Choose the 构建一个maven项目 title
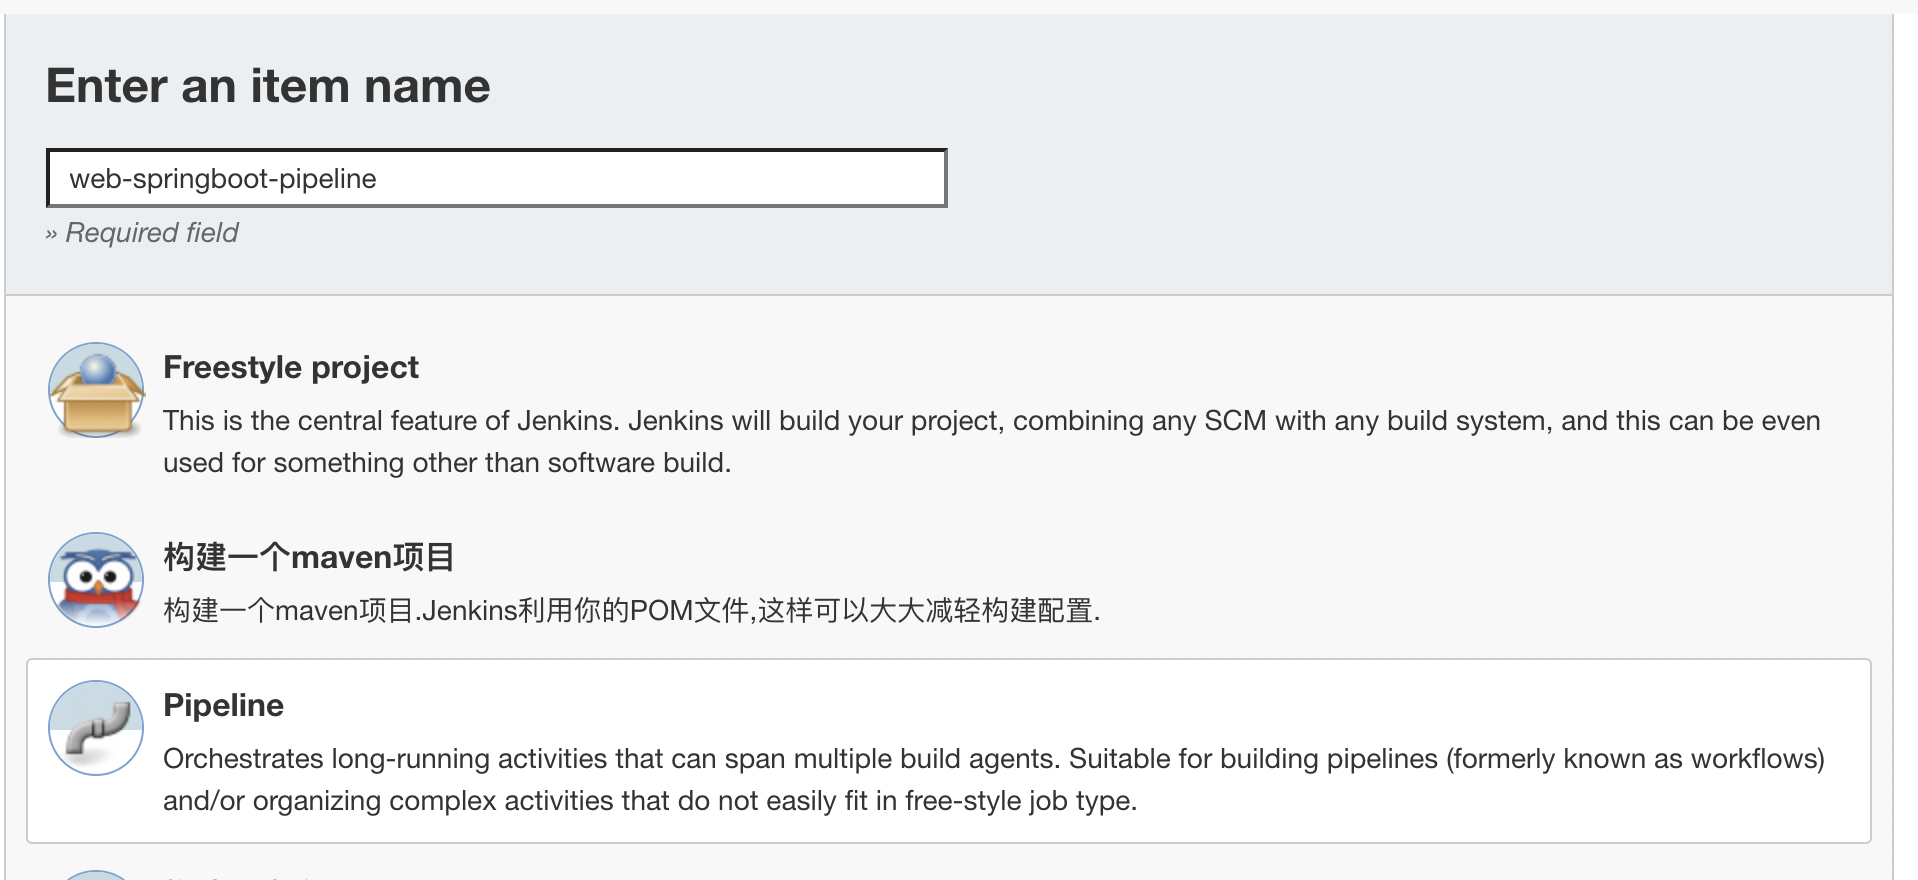The width and height of the screenshot is (1918, 880). pos(309,557)
